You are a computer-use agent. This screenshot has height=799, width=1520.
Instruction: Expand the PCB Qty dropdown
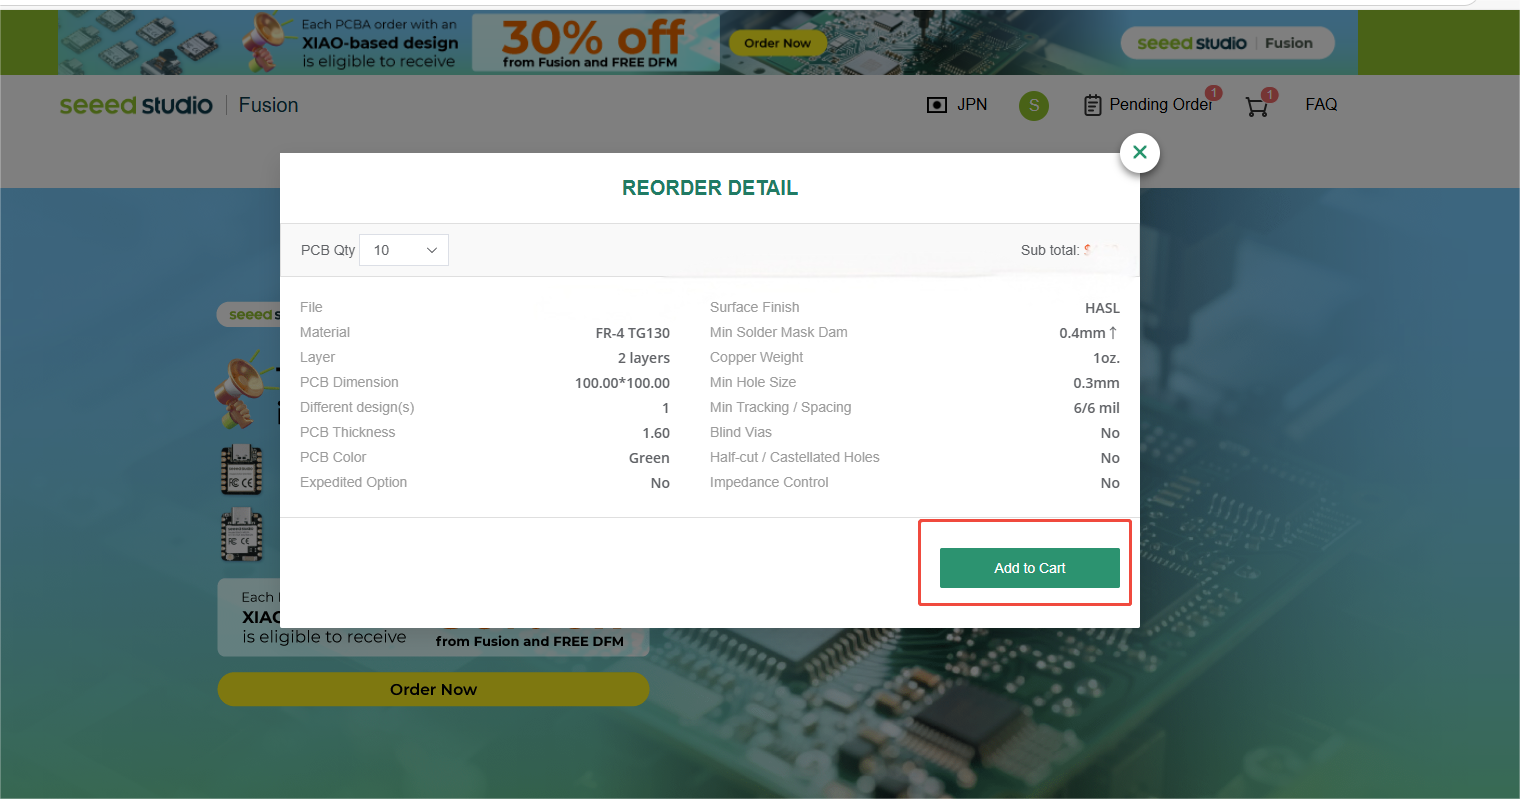[404, 250]
